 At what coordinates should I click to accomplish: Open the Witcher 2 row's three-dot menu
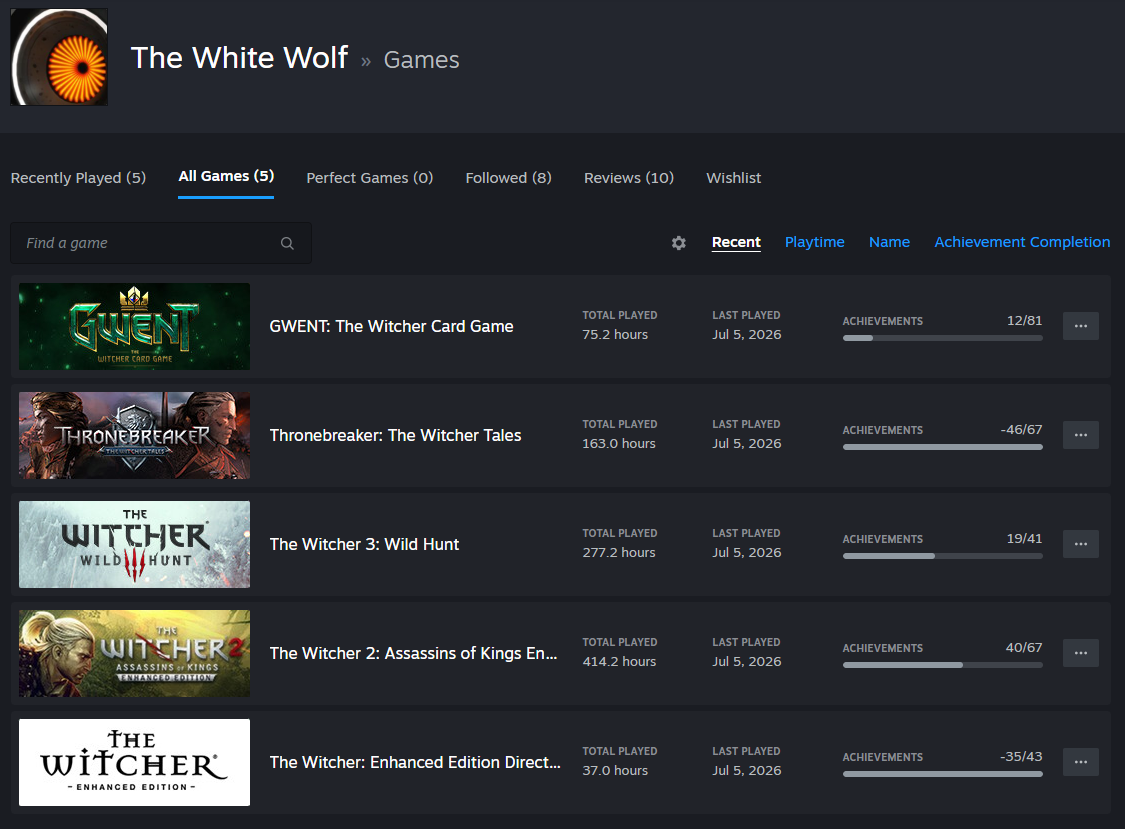click(x=1081, y=653)
